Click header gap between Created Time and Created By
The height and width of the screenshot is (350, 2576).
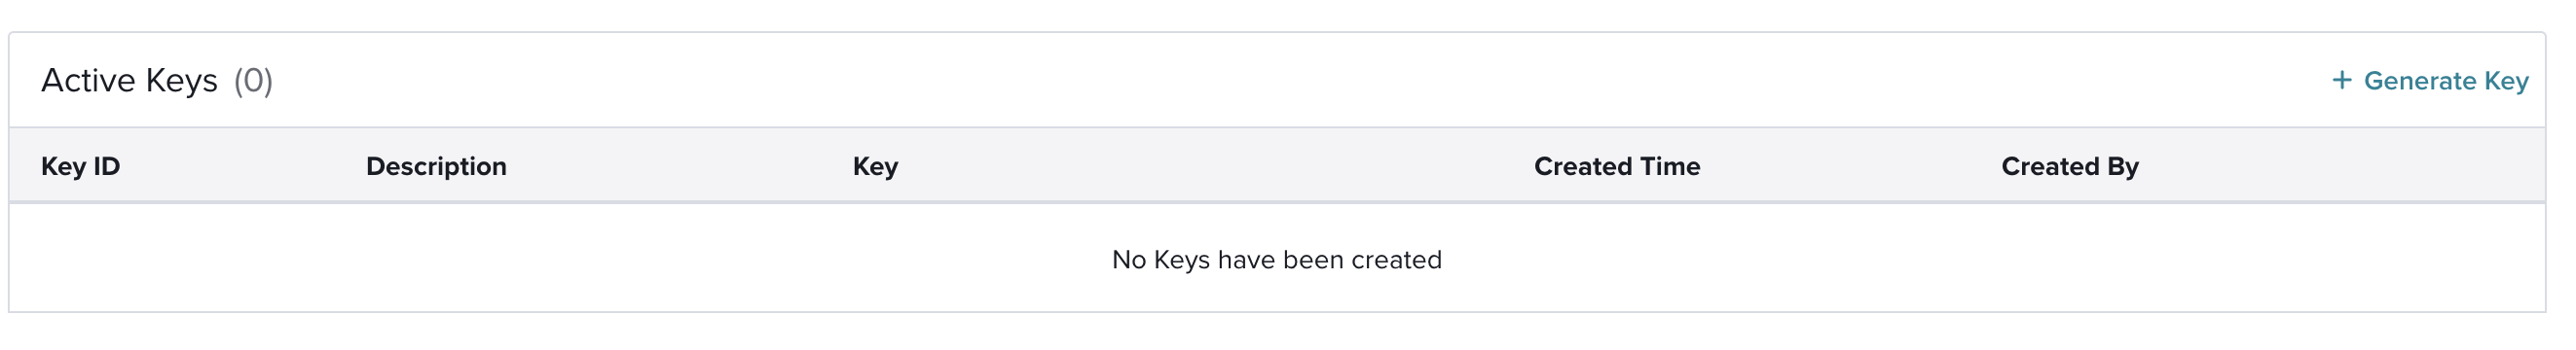(x=1850, y=166)
